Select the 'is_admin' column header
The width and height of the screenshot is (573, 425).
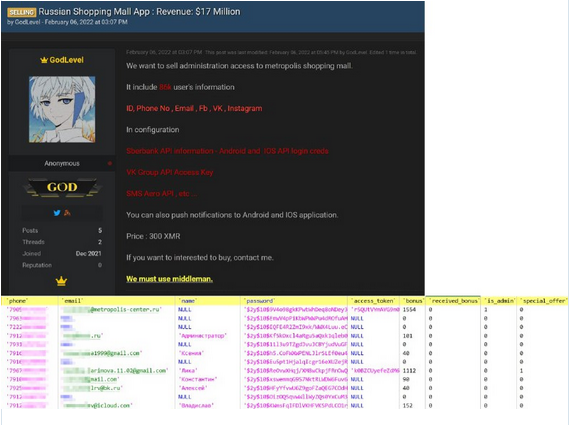pos(499,301)
